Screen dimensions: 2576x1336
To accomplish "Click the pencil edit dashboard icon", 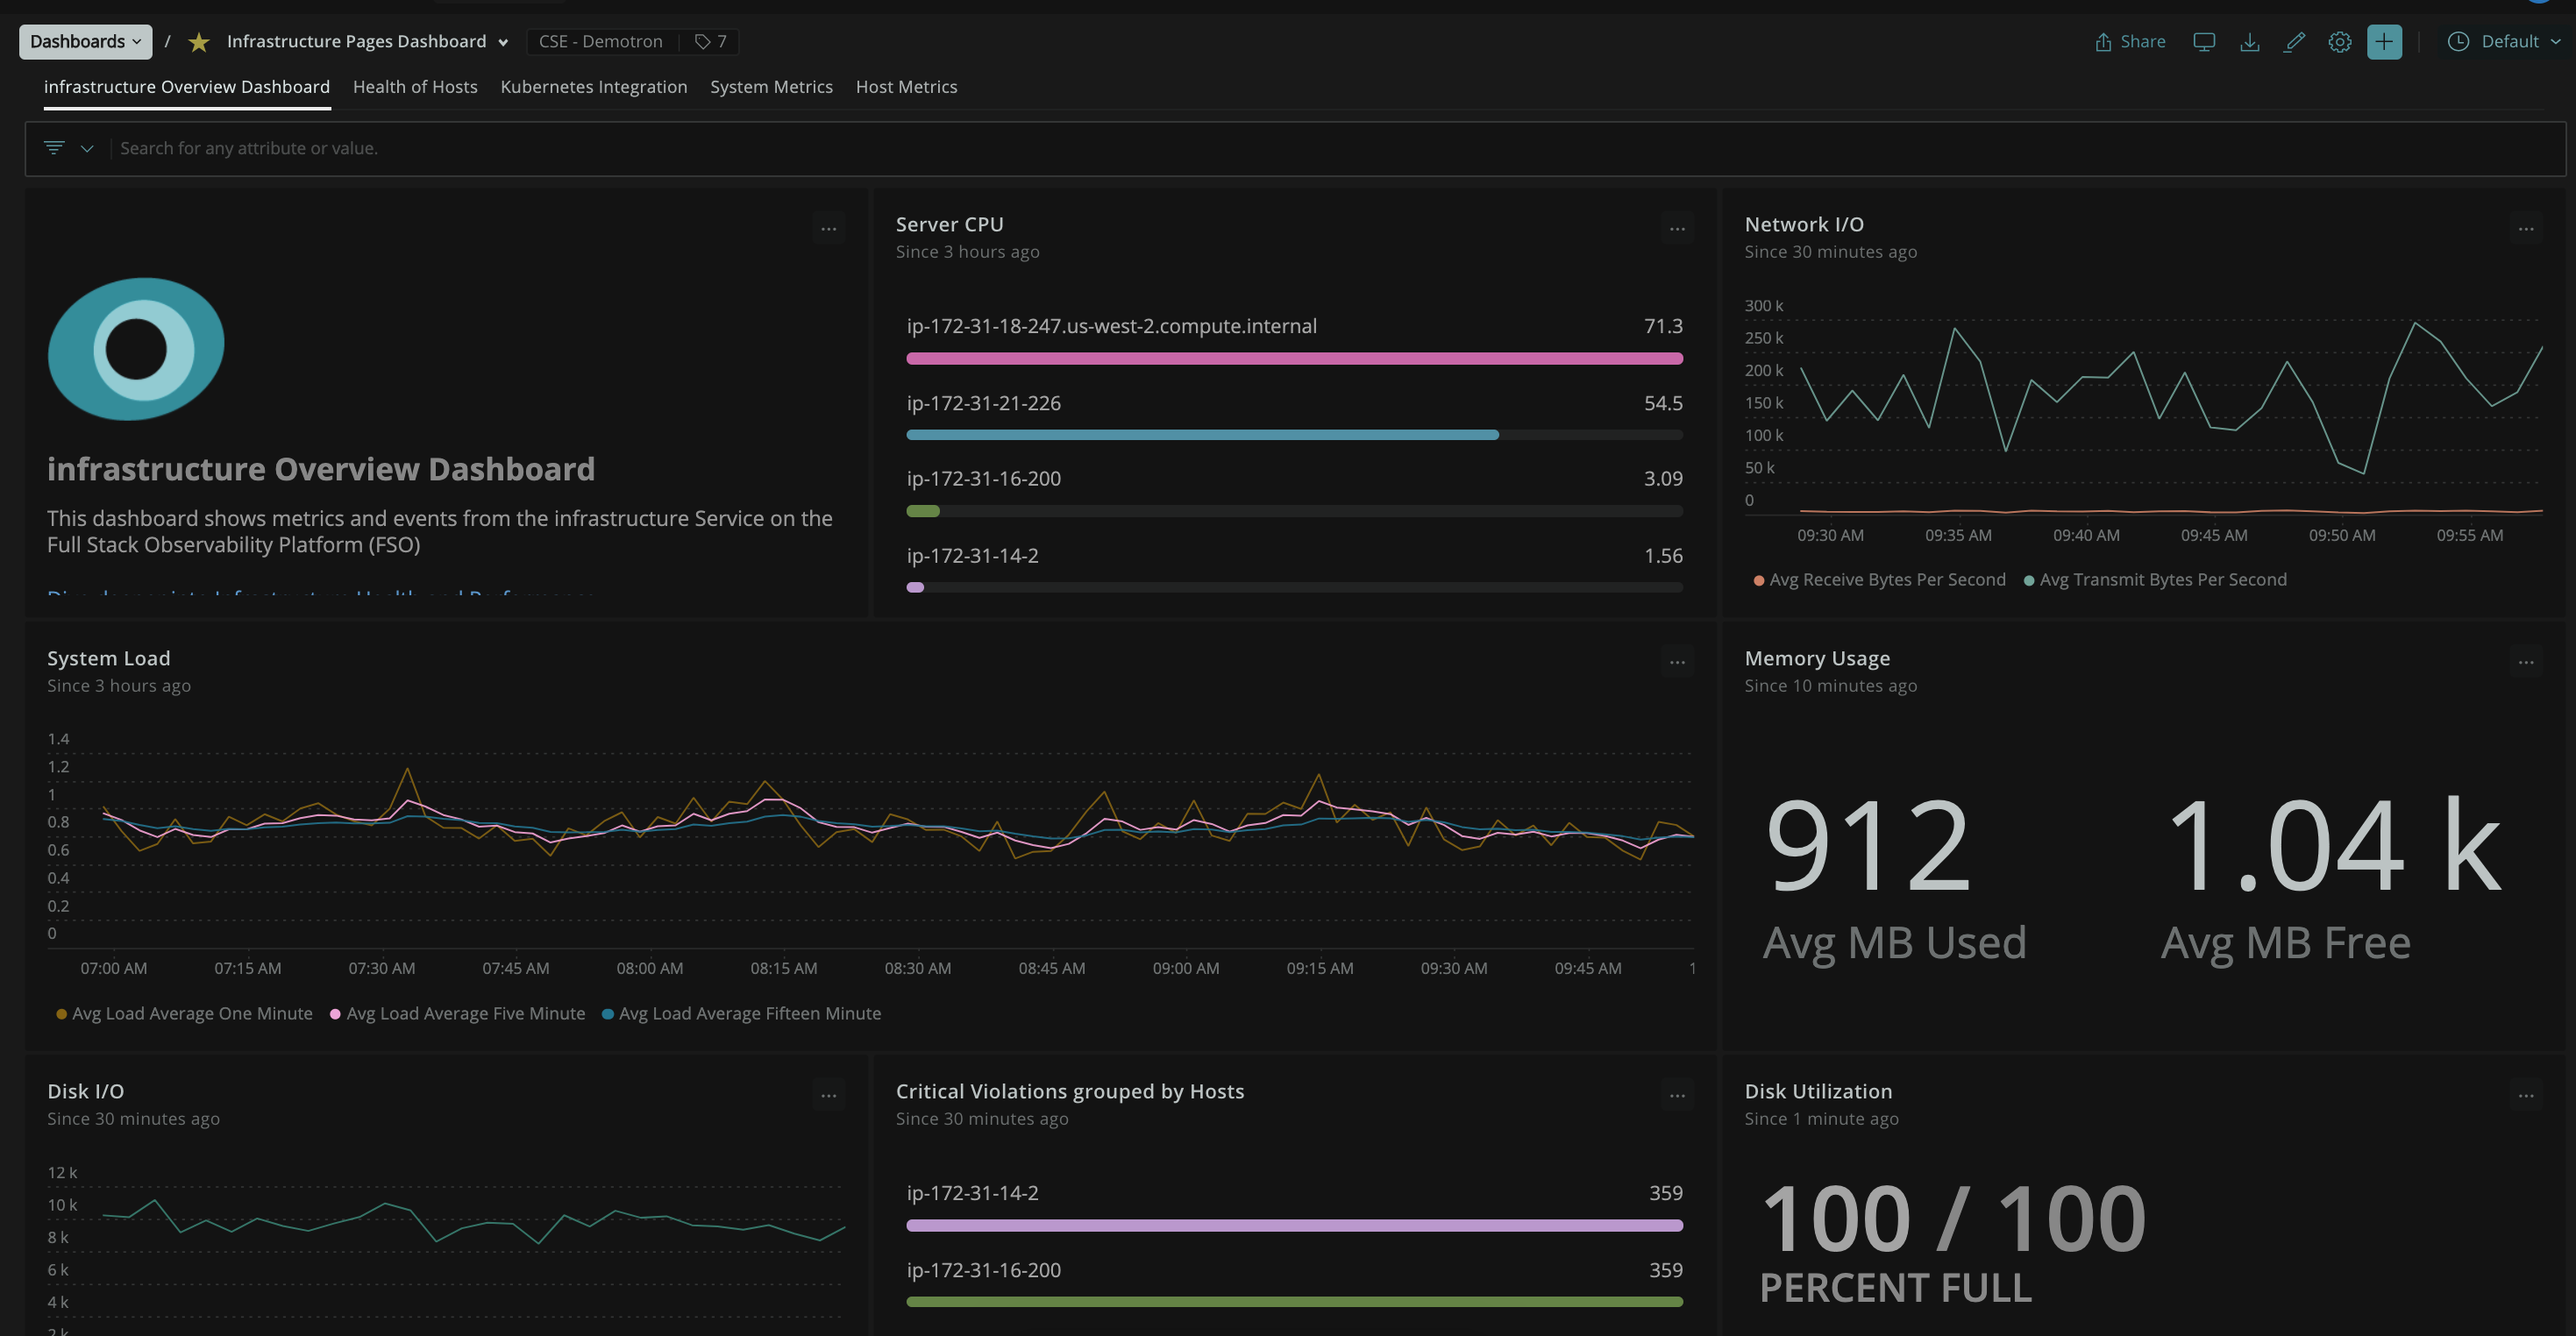I will coord(2295,42).
